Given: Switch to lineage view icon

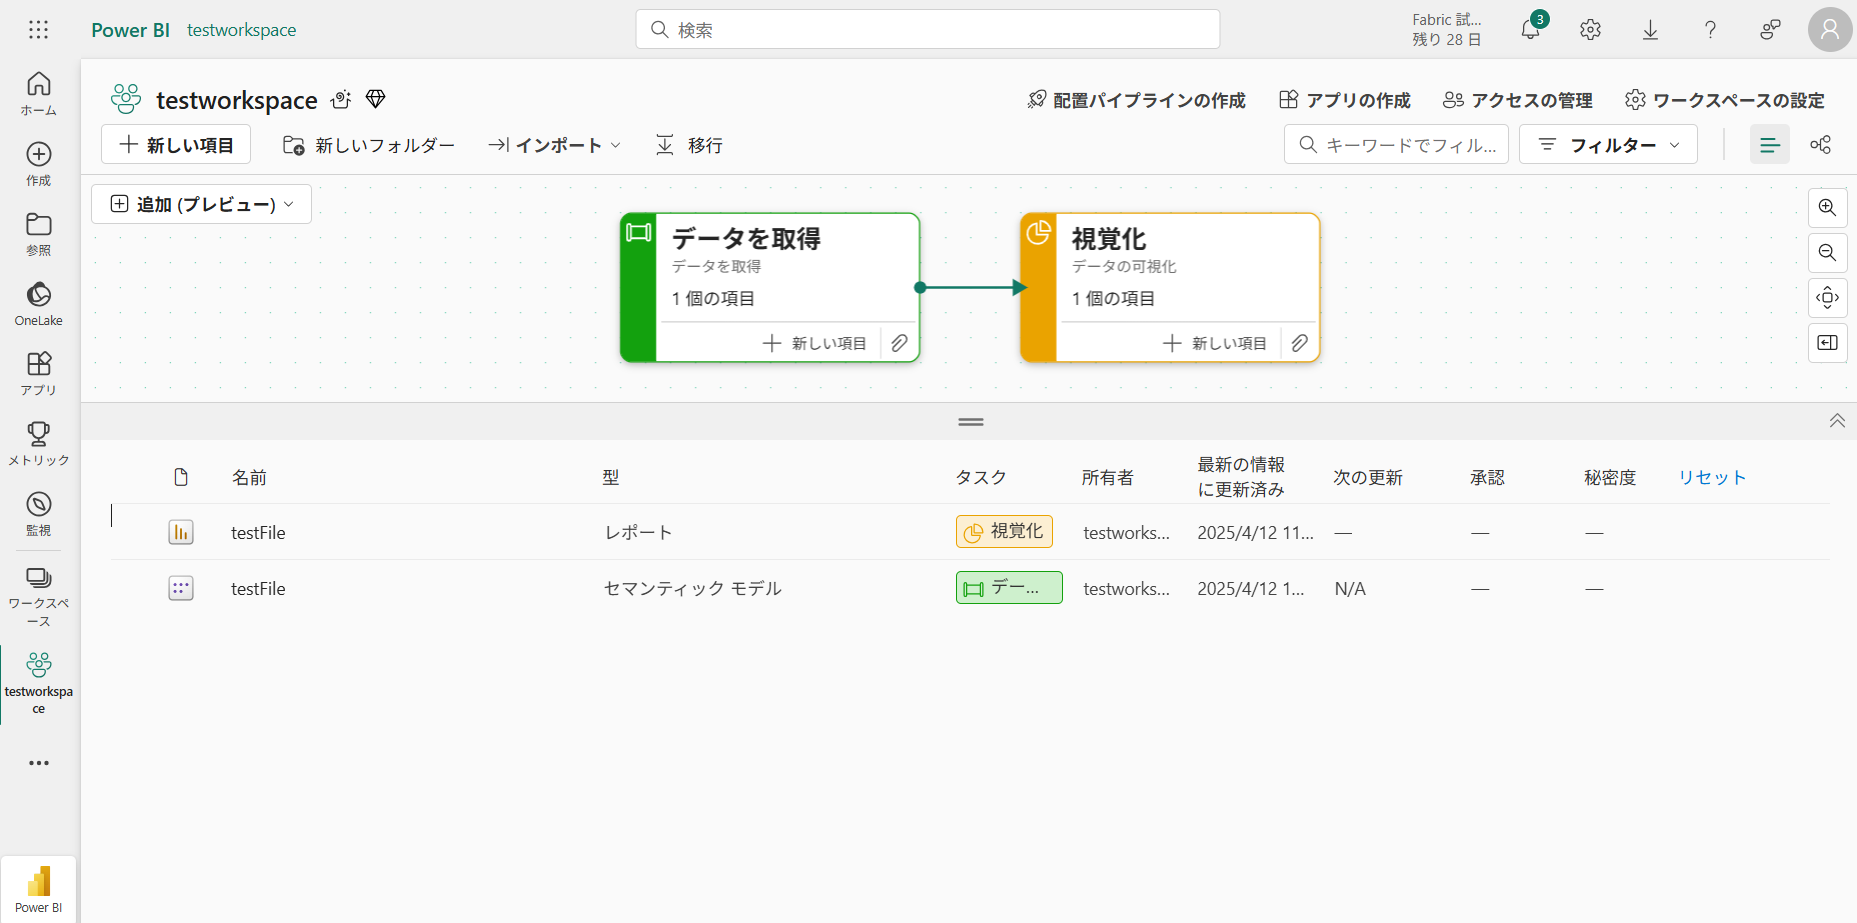Looking at the screenshot, I should tap(1821, 145).
